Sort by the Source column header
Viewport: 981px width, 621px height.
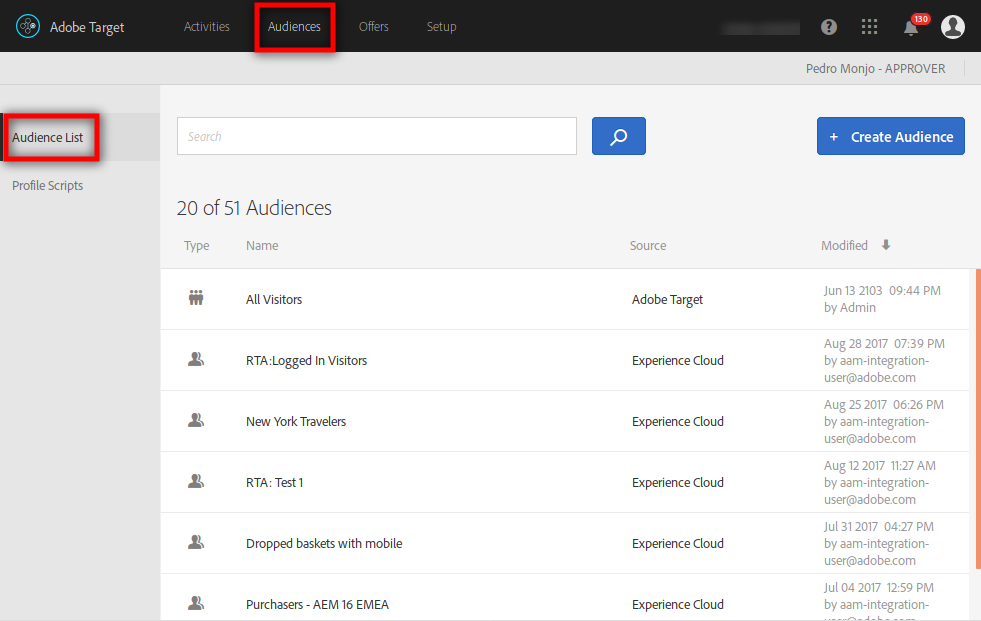(648, 246)
